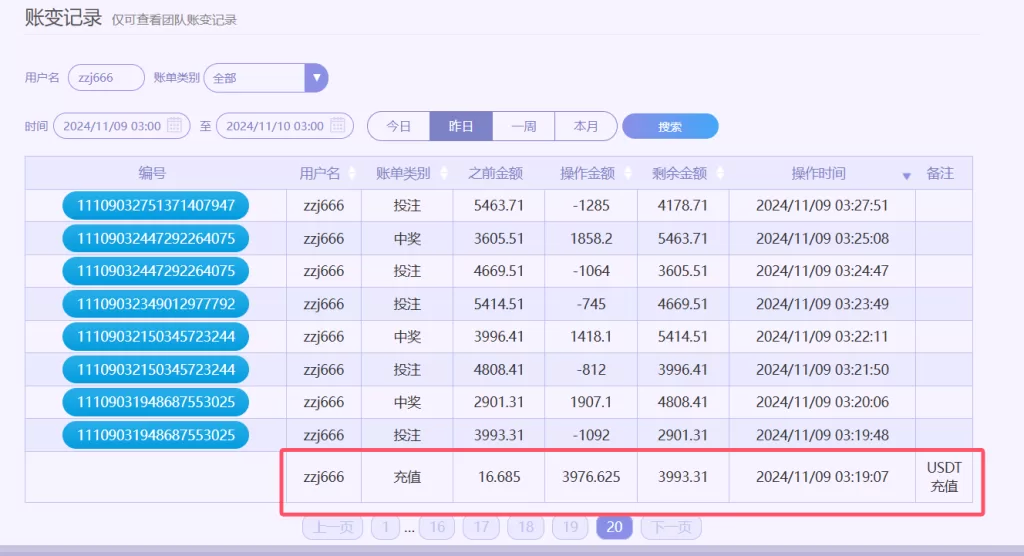The height and width of the screenshot is (556, 1024).
Task: Go to 上一页 previous page
Action: click(333, 527)
